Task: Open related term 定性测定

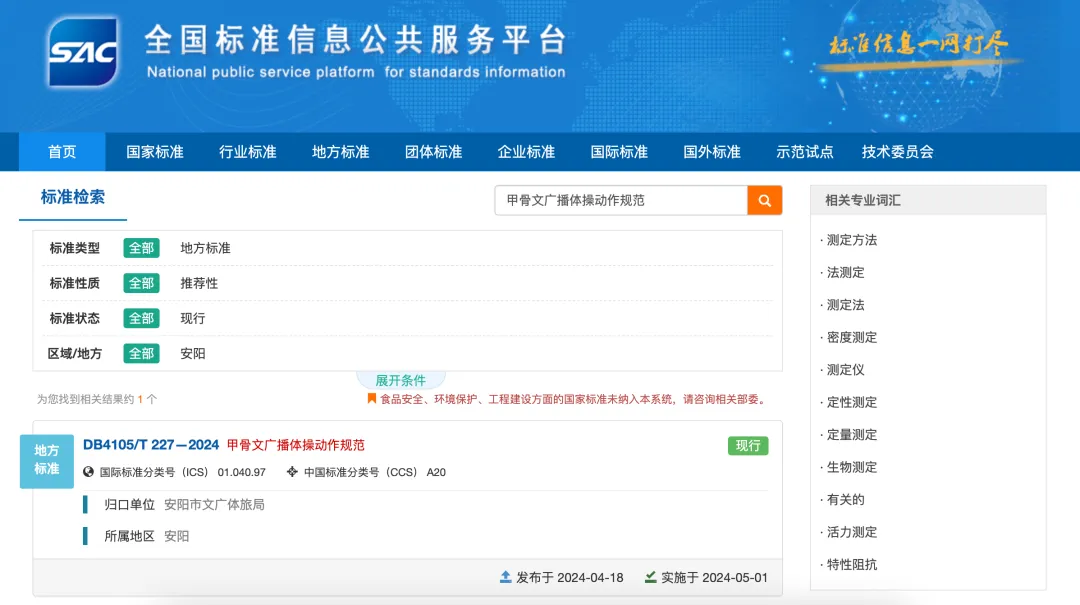Action: pyautogui.click(x=851, y=402)
